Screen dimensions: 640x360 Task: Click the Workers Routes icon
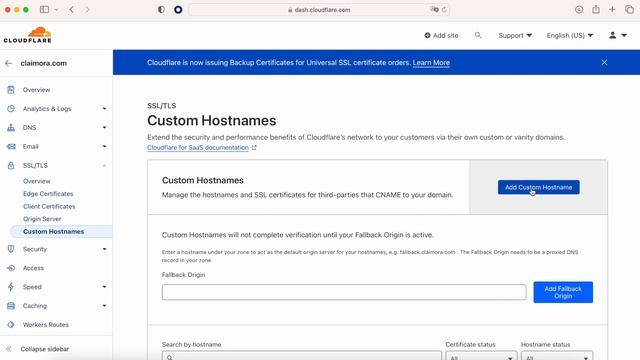pyautogui.click(x=11, y=325)
